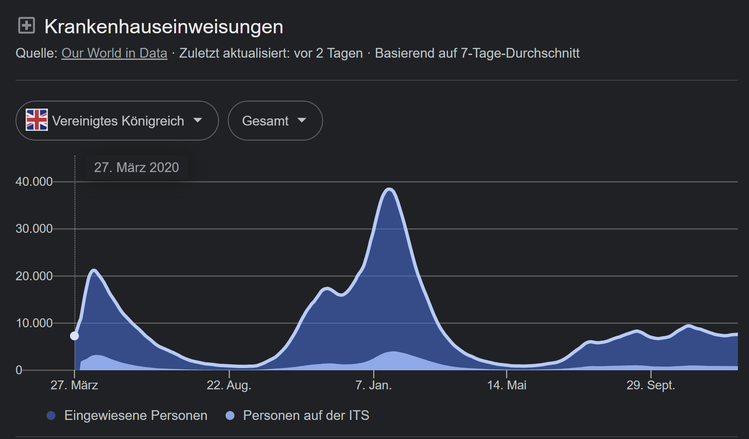Image resolution: width=749 pixels, height=439 pixels.
Task: Click the 27. März 2020 tooltip
Action: (136, 167)
